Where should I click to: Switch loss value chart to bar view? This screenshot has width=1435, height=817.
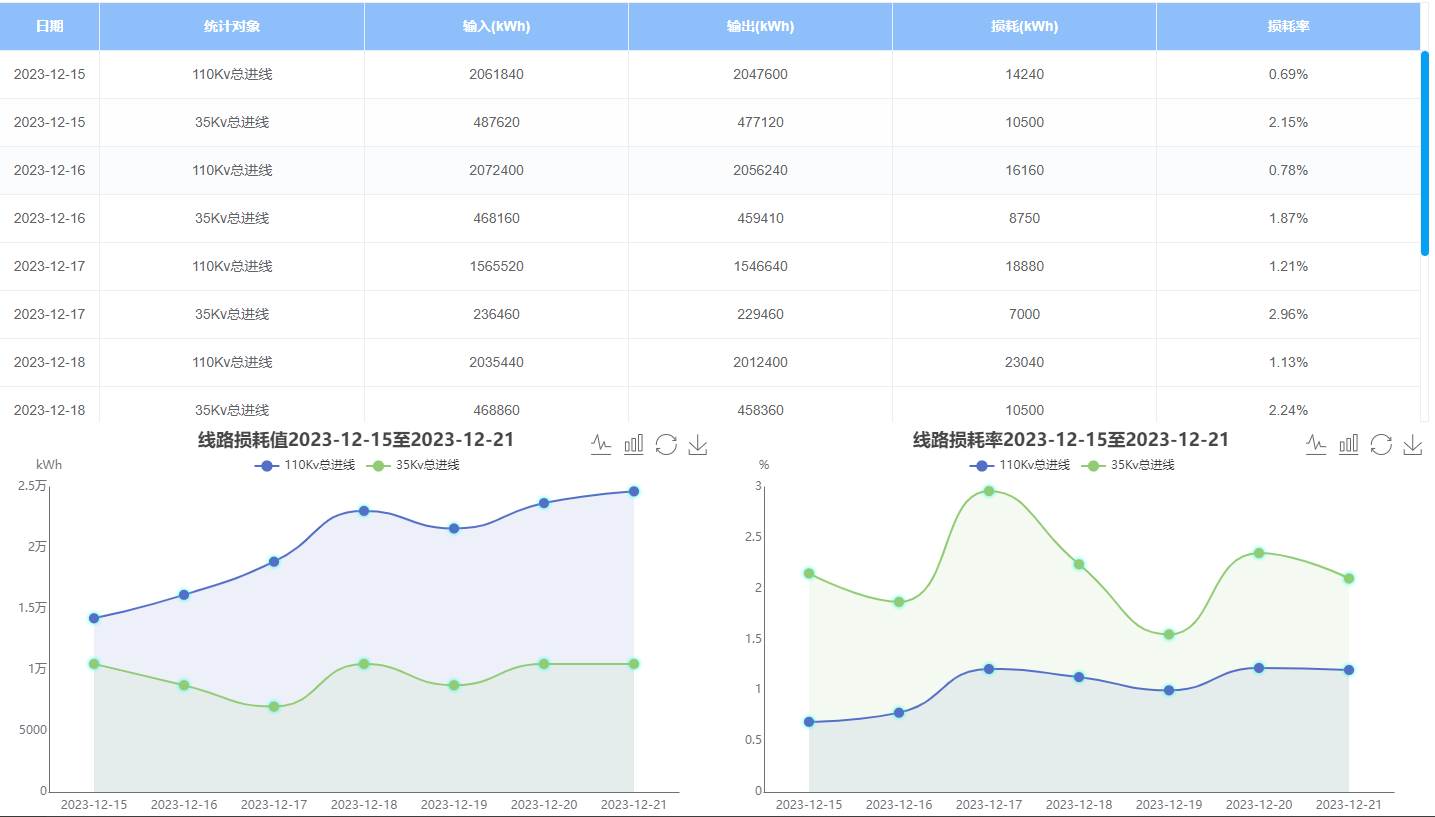click(x=633, y=444)
